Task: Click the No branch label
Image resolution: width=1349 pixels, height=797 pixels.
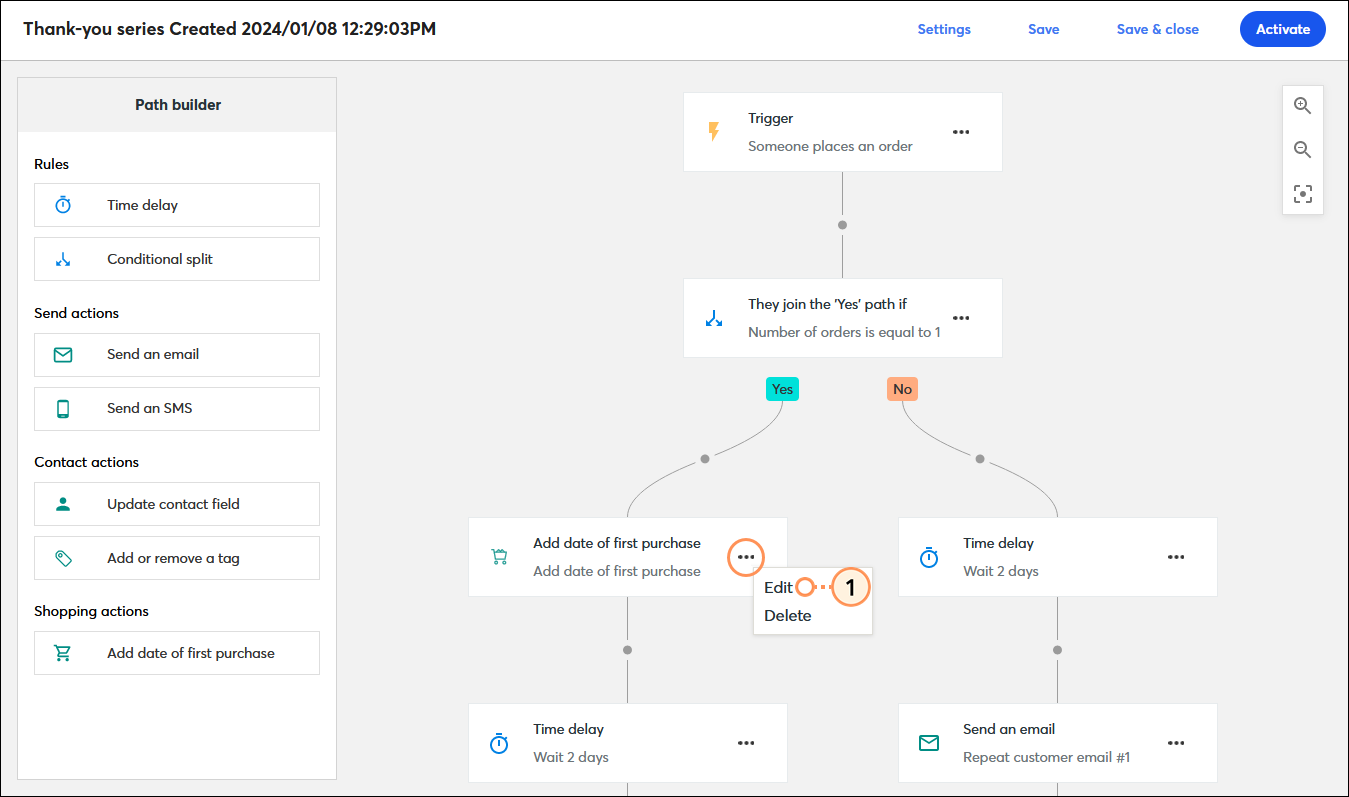Action: click(x=902, y=389)
